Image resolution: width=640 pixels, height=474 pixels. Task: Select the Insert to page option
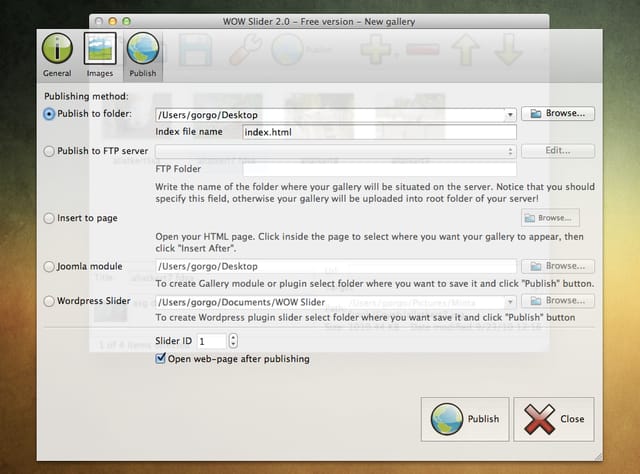tap(49, 218)
